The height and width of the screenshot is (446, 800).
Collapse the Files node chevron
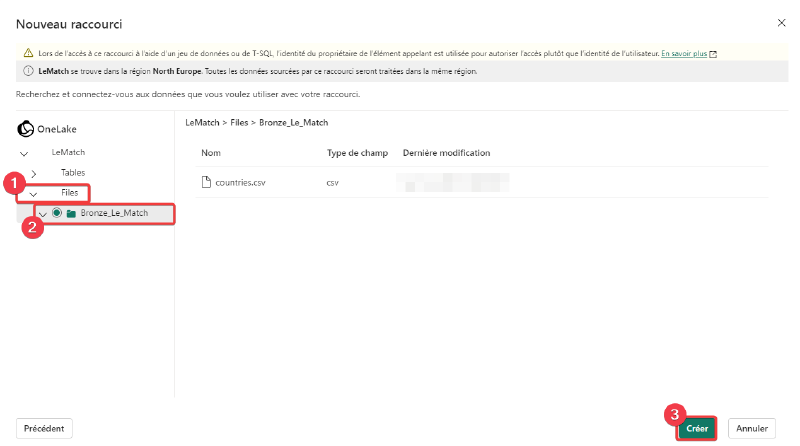point(33,194)
